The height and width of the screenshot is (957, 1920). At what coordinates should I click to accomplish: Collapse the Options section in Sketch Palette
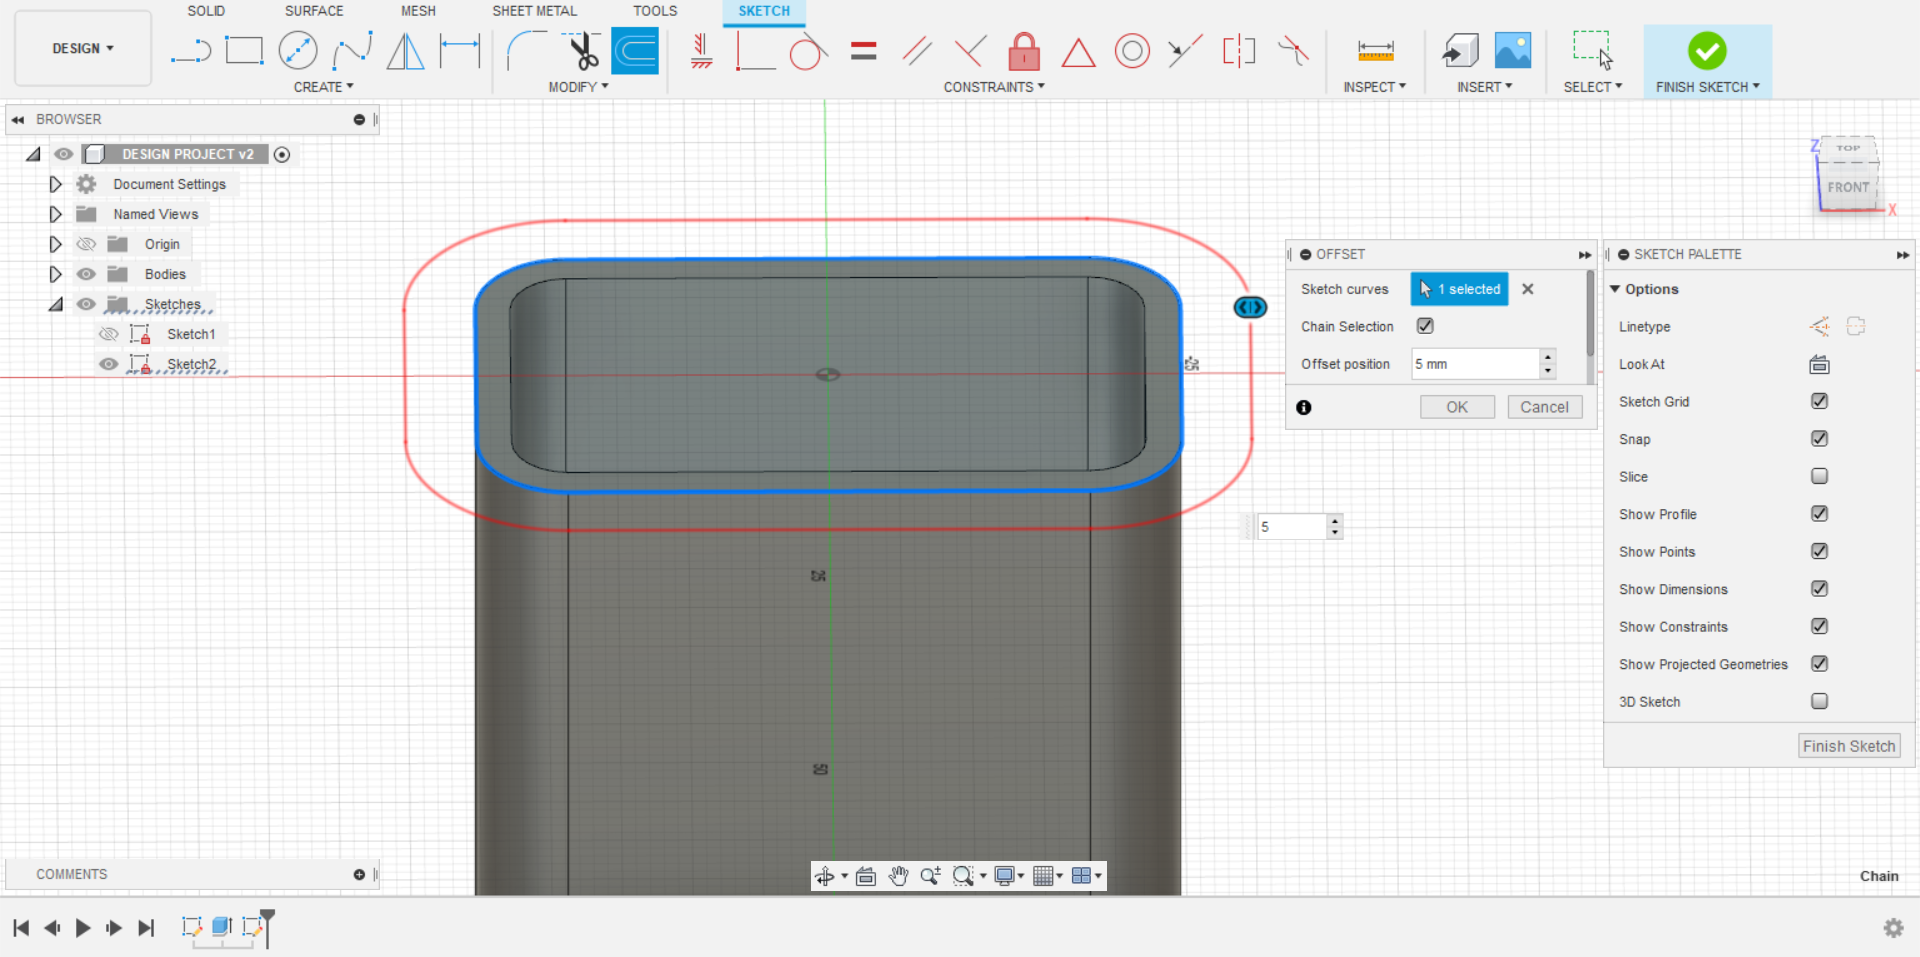[1615, 289]
